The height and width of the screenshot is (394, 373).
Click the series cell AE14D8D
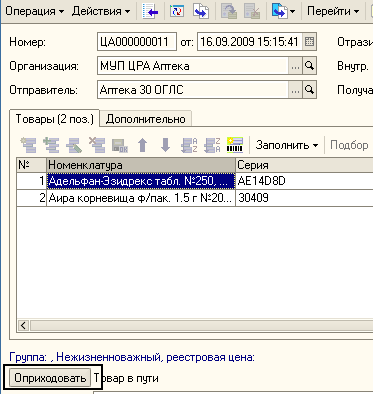pos(304,181)
